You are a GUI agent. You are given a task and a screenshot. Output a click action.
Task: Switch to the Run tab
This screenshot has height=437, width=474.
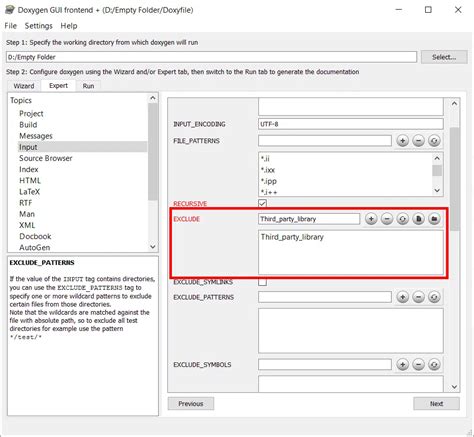pos(88,86)
